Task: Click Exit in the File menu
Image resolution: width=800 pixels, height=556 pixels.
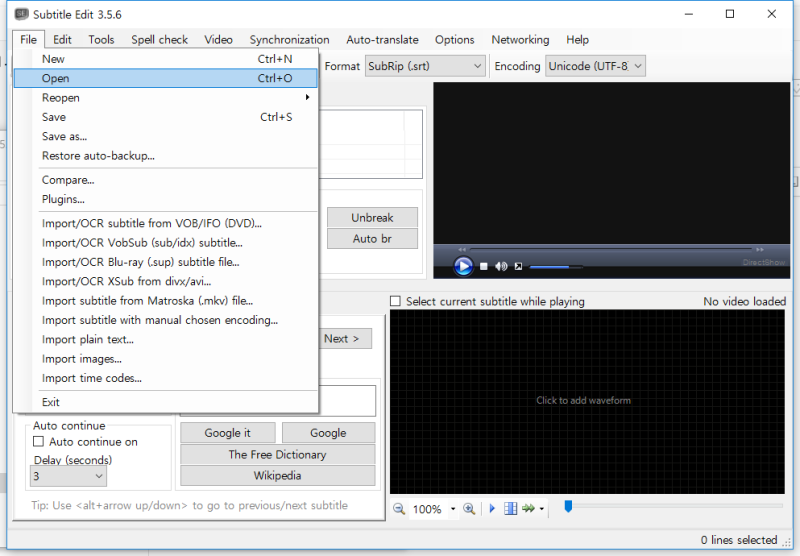Action: point(166,402)
